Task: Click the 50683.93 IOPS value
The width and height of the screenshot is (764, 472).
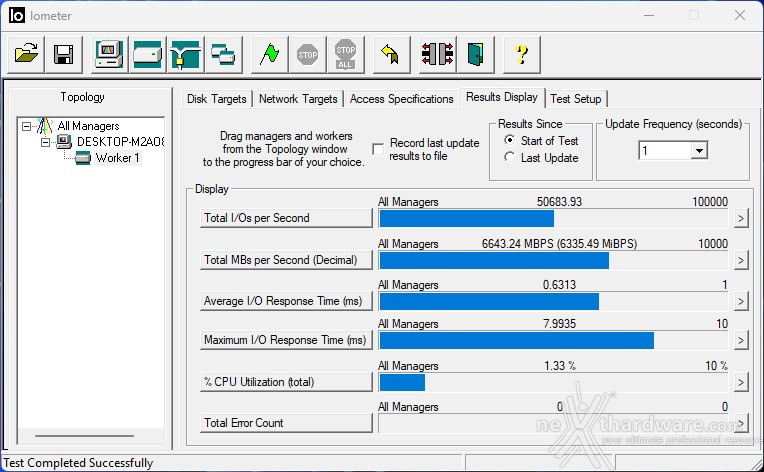Action: click(559, 202)
